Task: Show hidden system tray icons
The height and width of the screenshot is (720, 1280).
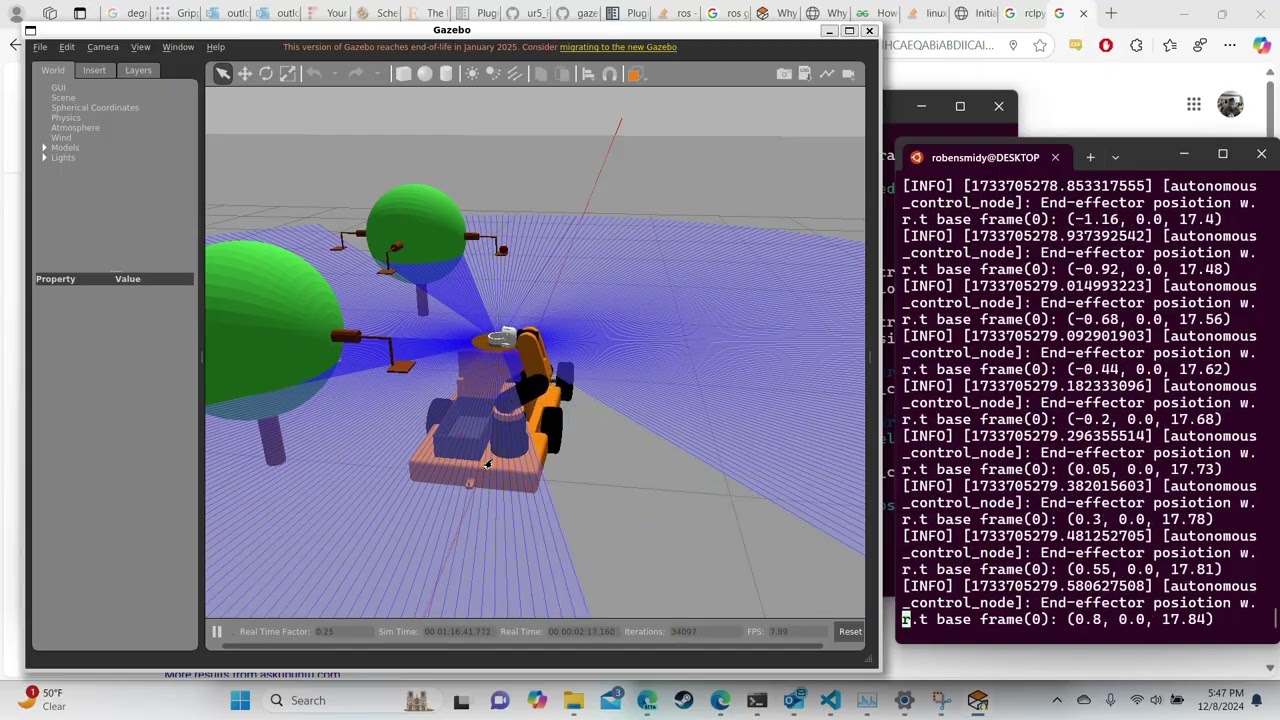Action: click(1057, 700)
